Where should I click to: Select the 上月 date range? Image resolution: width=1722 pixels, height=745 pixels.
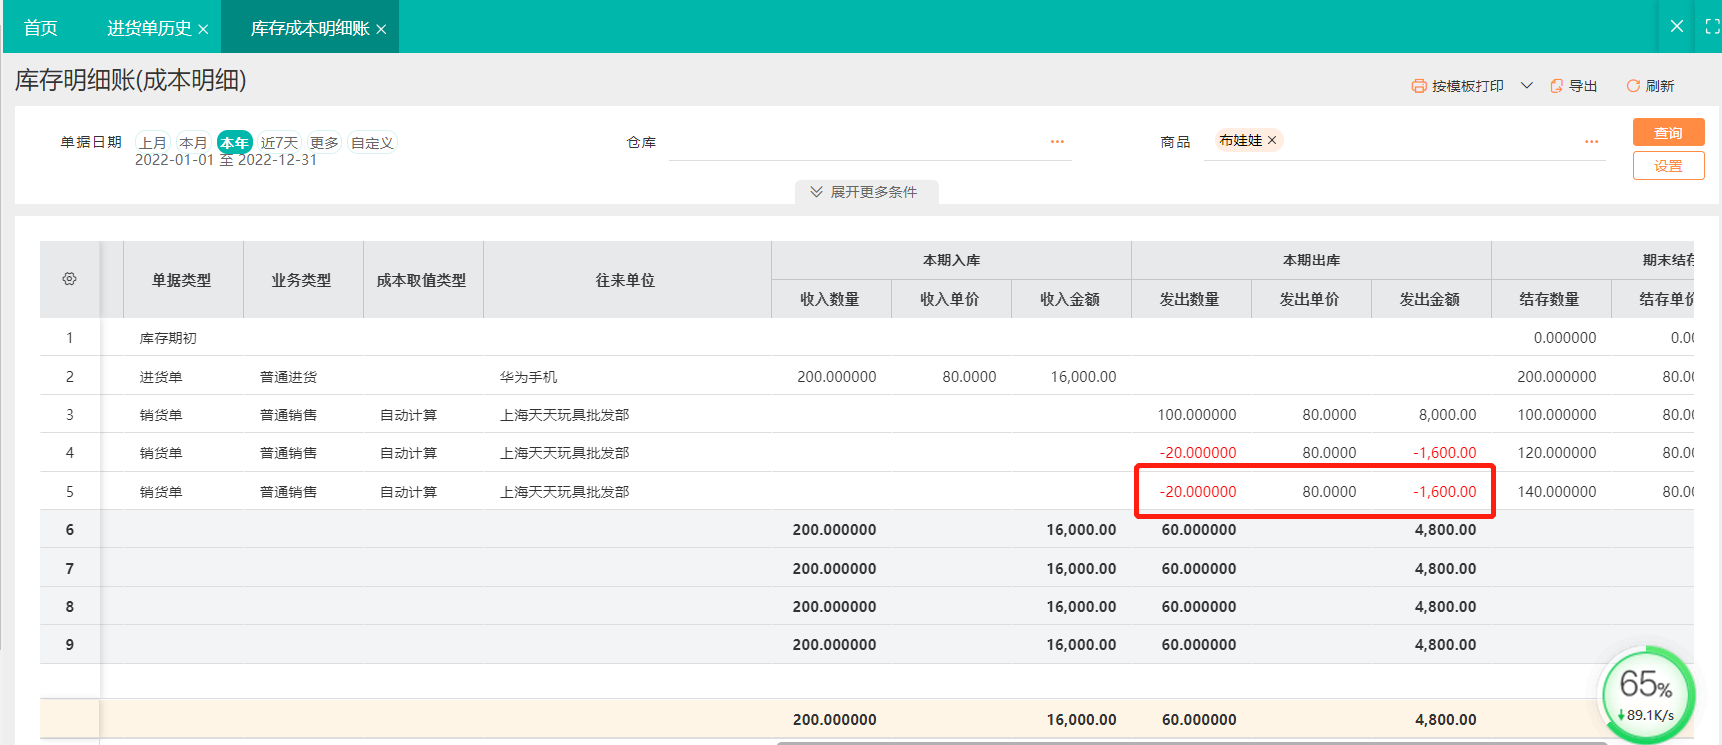click(x=153, y=143)
